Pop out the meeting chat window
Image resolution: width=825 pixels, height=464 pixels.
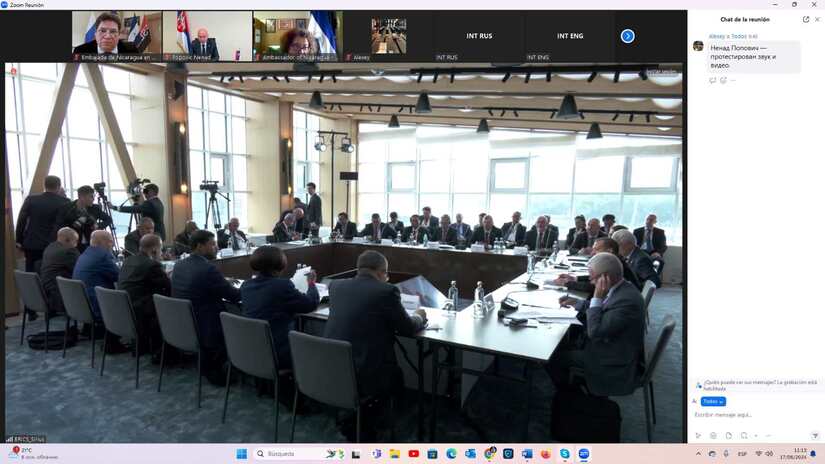coord(806,19)
